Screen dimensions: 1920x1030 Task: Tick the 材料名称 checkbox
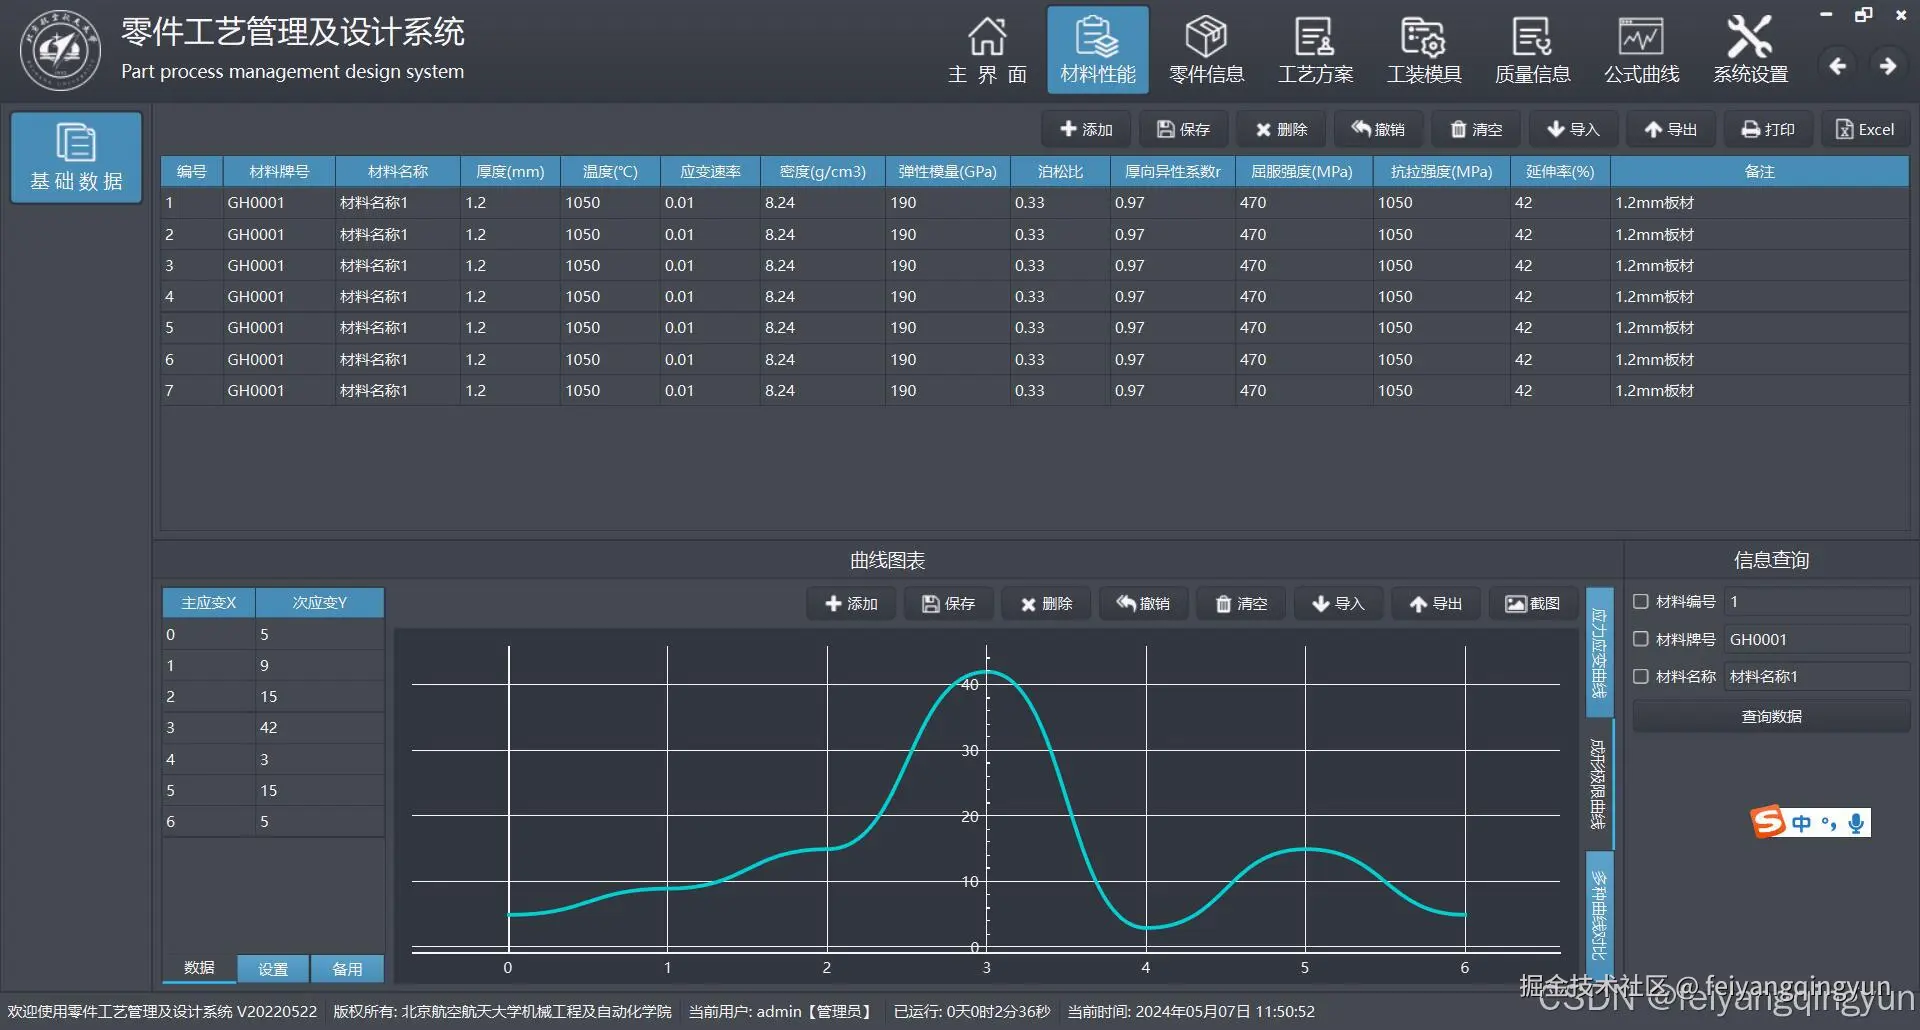1641,676
